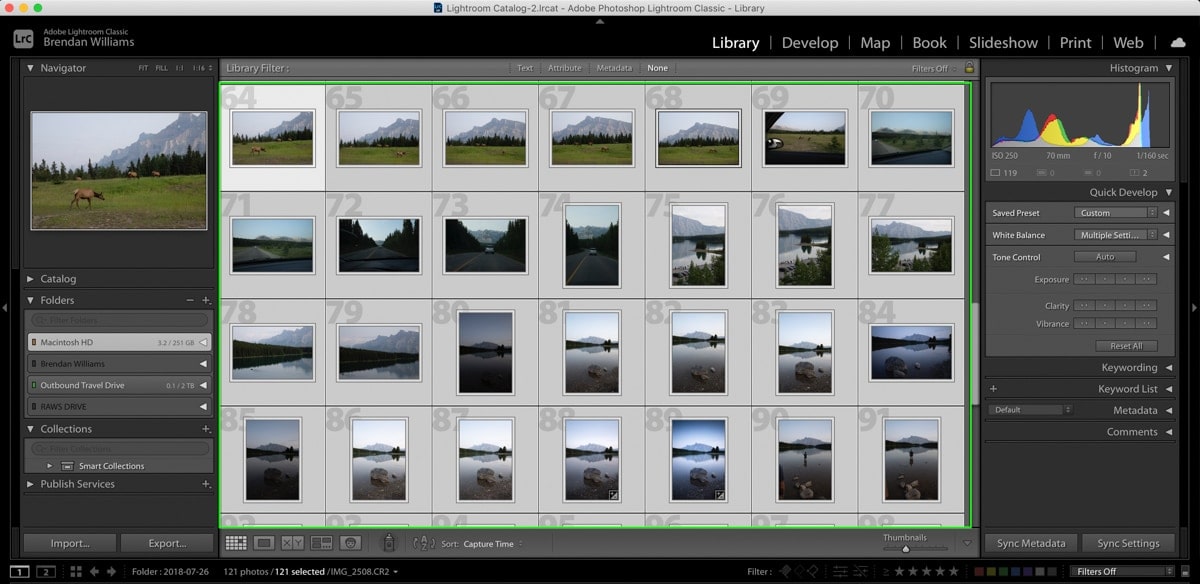The height and width of the screenshot is (584, 1200).
Task: Select thumbnail number 70
Action: 910,138
